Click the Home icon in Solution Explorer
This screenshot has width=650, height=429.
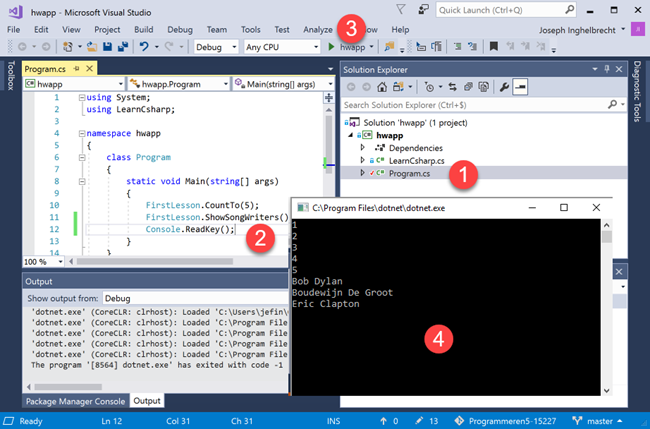click(x=382, y=87)
